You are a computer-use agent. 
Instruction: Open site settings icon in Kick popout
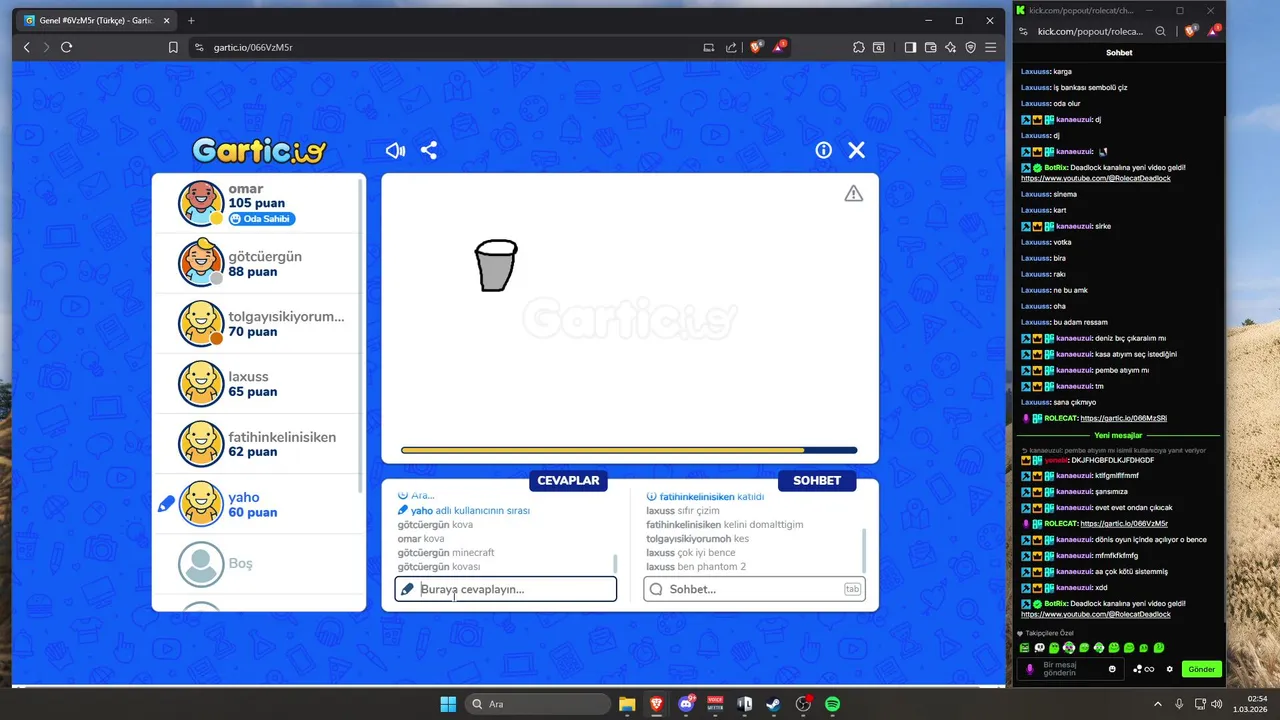pos(1025,31)
